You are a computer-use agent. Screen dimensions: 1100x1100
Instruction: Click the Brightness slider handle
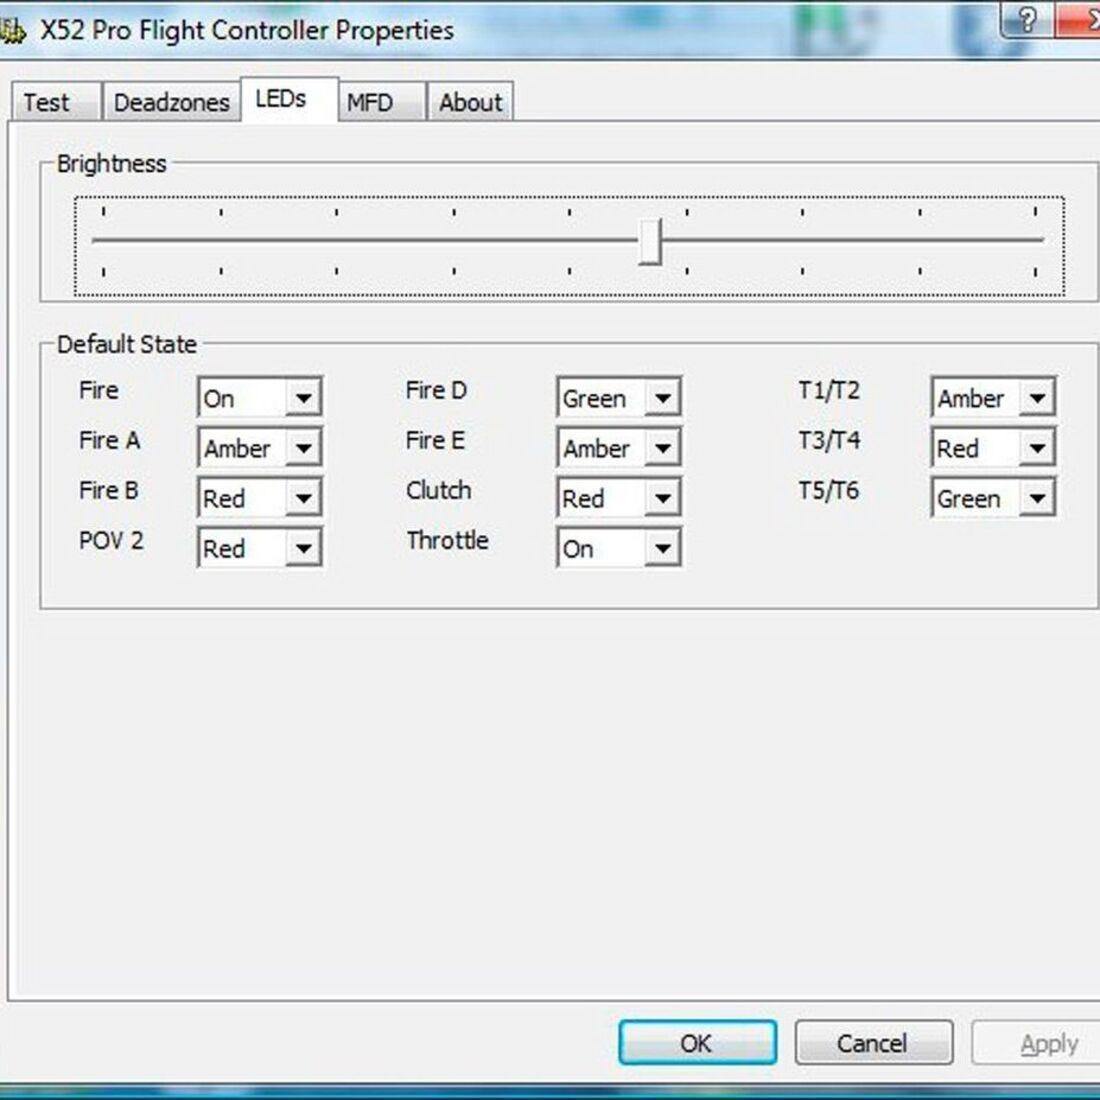pos(650,241)
